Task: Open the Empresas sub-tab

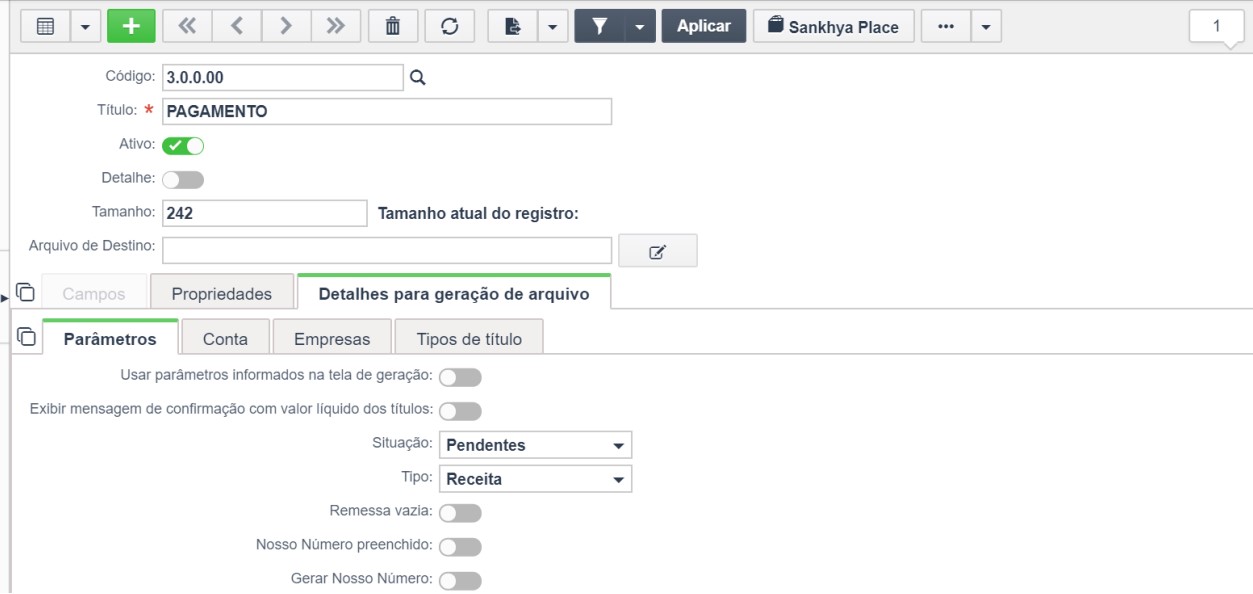Action: click(x=332, y=339)
